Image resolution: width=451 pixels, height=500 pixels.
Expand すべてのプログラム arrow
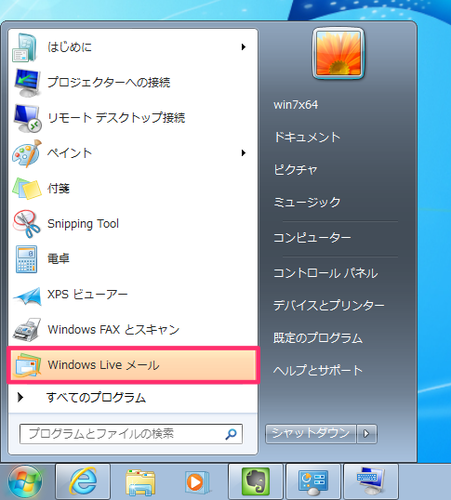[20, 397]
